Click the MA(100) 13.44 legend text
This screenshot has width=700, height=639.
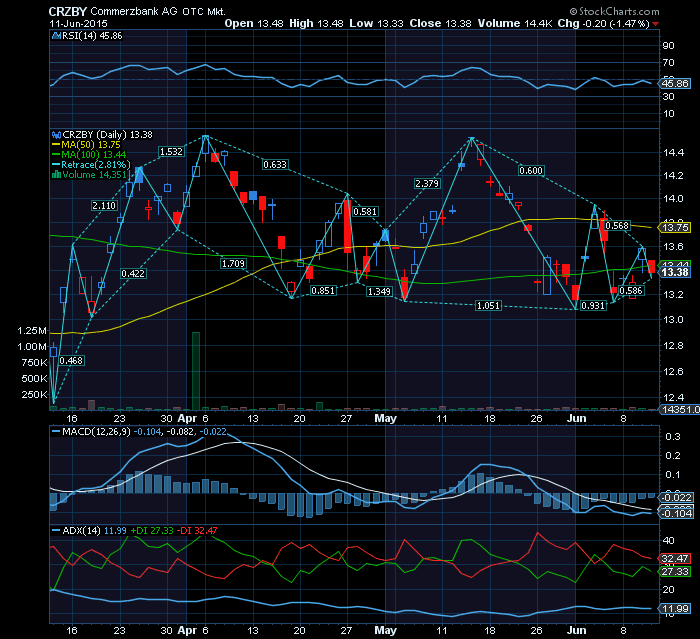(94, 155)
